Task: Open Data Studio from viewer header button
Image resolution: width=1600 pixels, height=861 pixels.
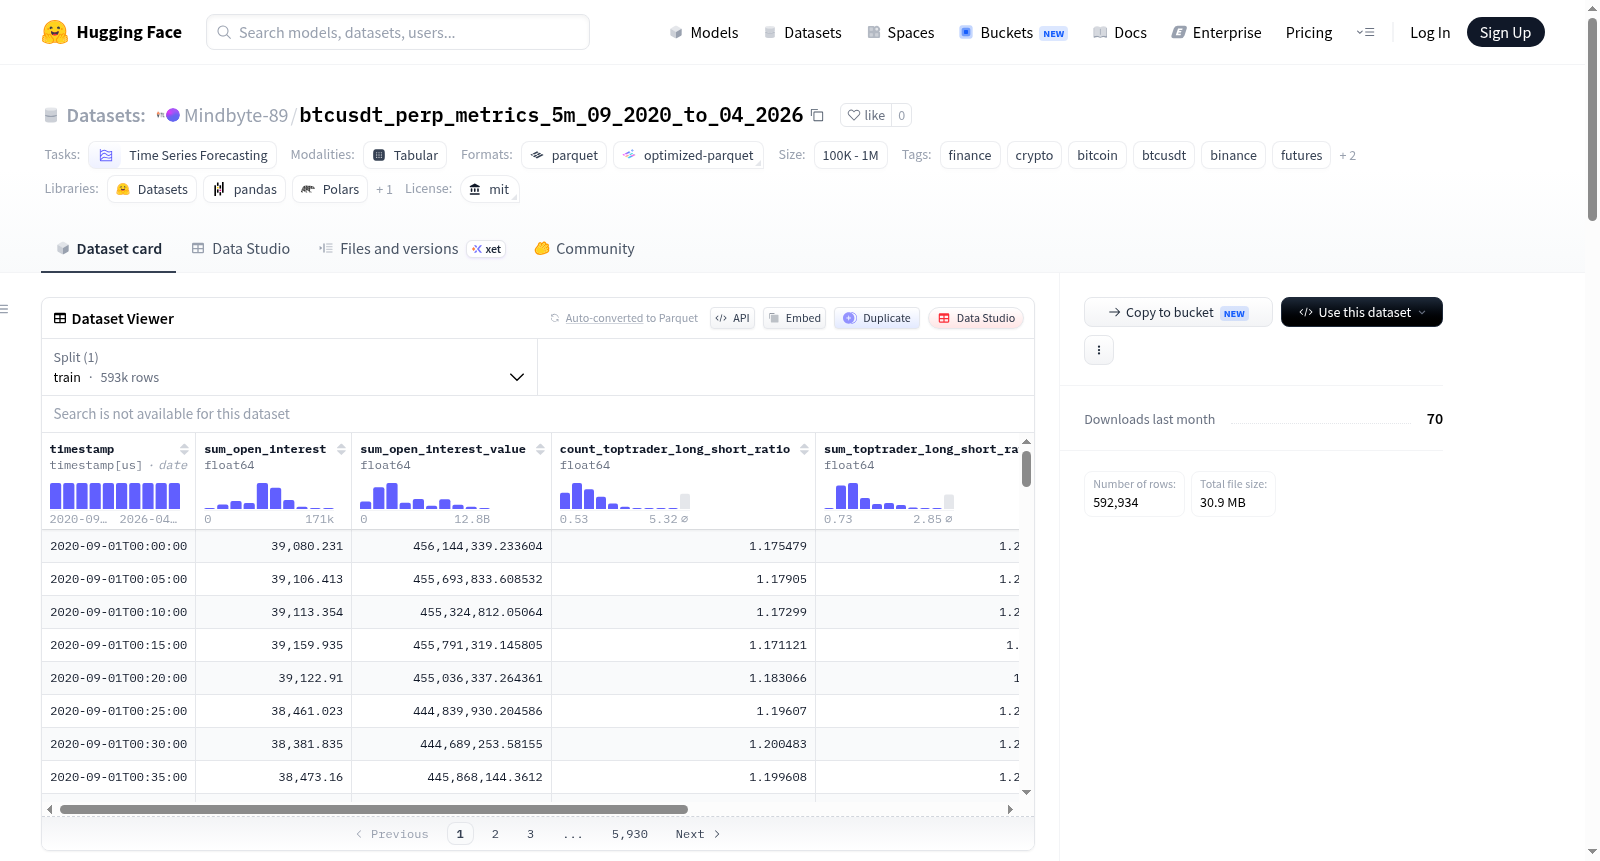Action: pos(975,318)
